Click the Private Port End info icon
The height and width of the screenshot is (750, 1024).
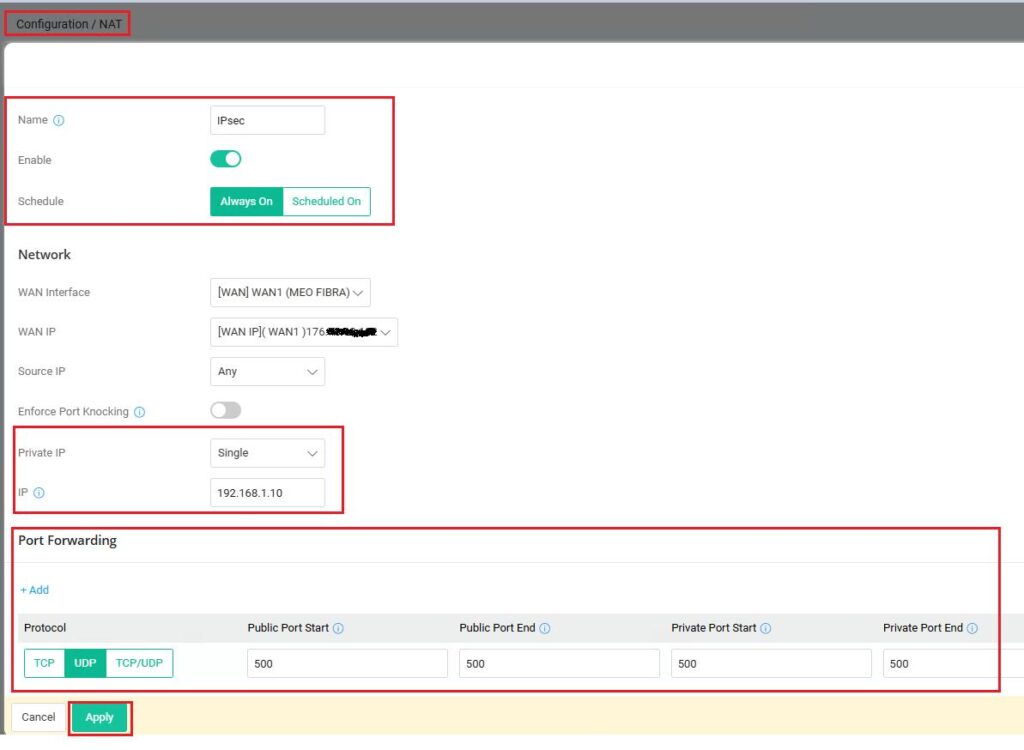tap(972, 629)
